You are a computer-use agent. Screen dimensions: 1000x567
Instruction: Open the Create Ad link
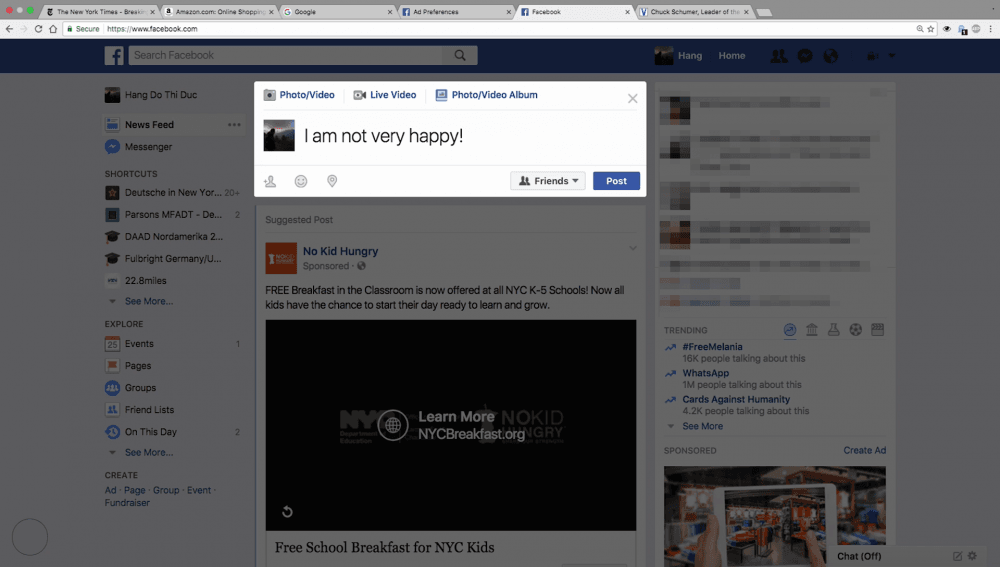tap(864, 450)
